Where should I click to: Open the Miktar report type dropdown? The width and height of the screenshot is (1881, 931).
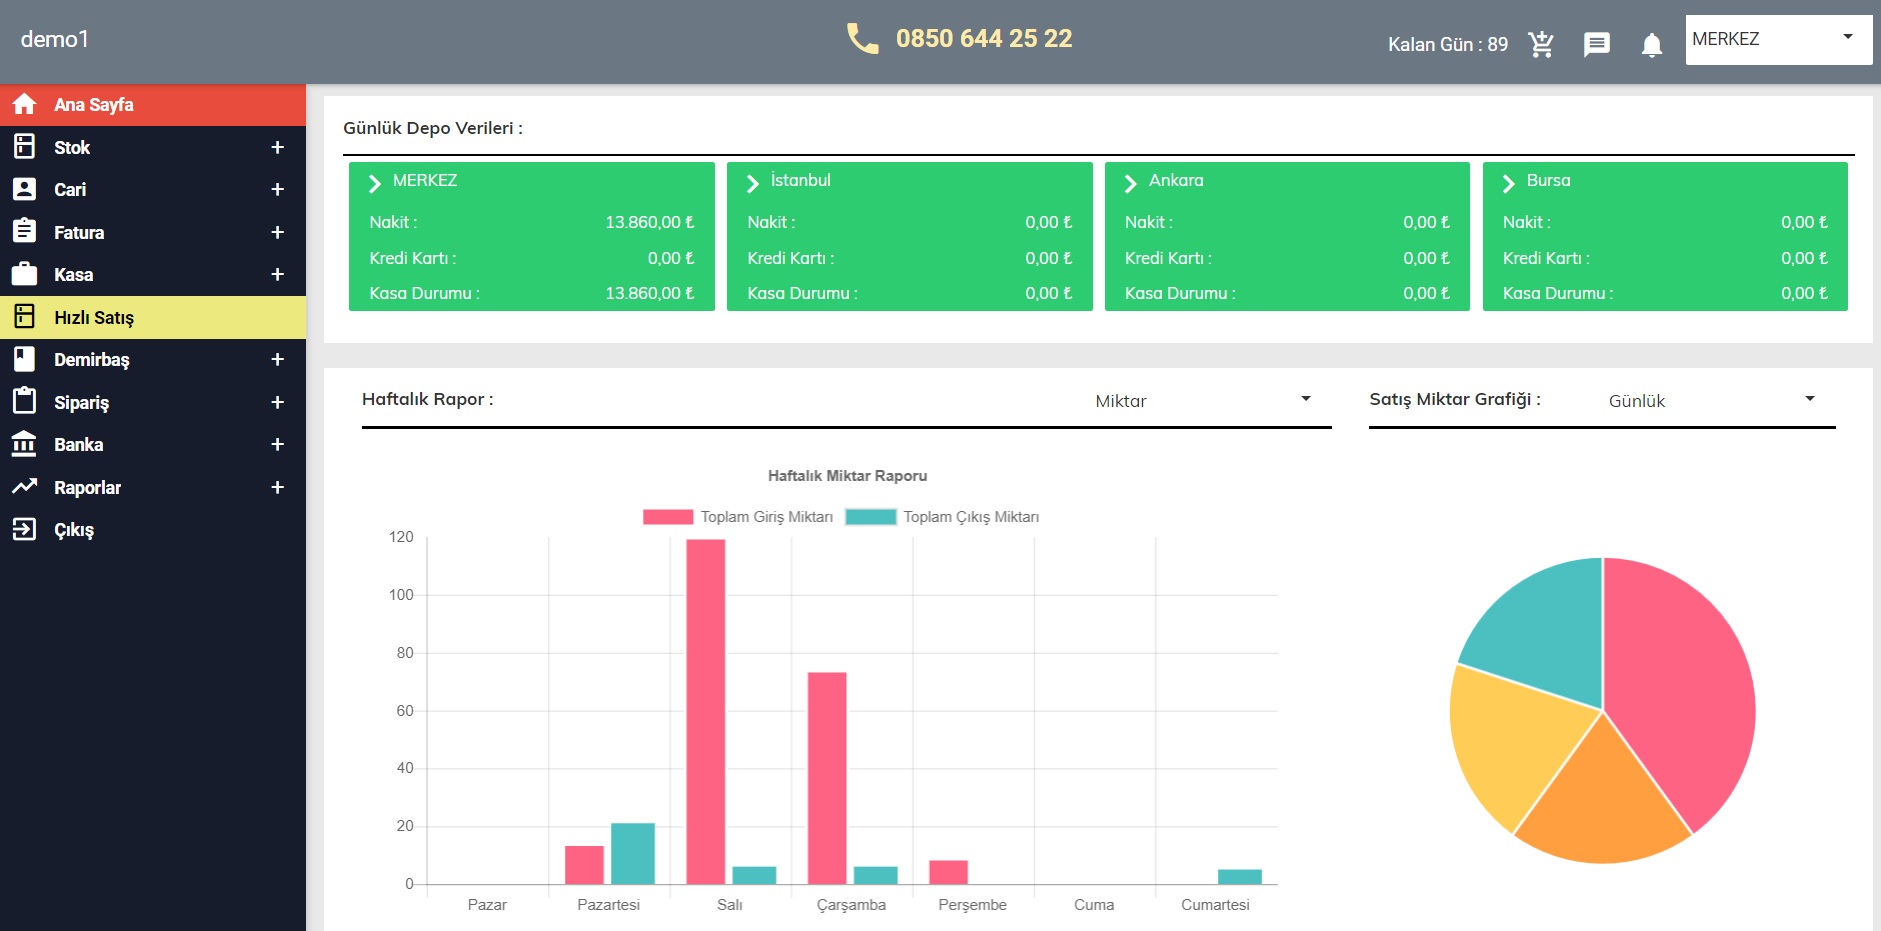1202,400
